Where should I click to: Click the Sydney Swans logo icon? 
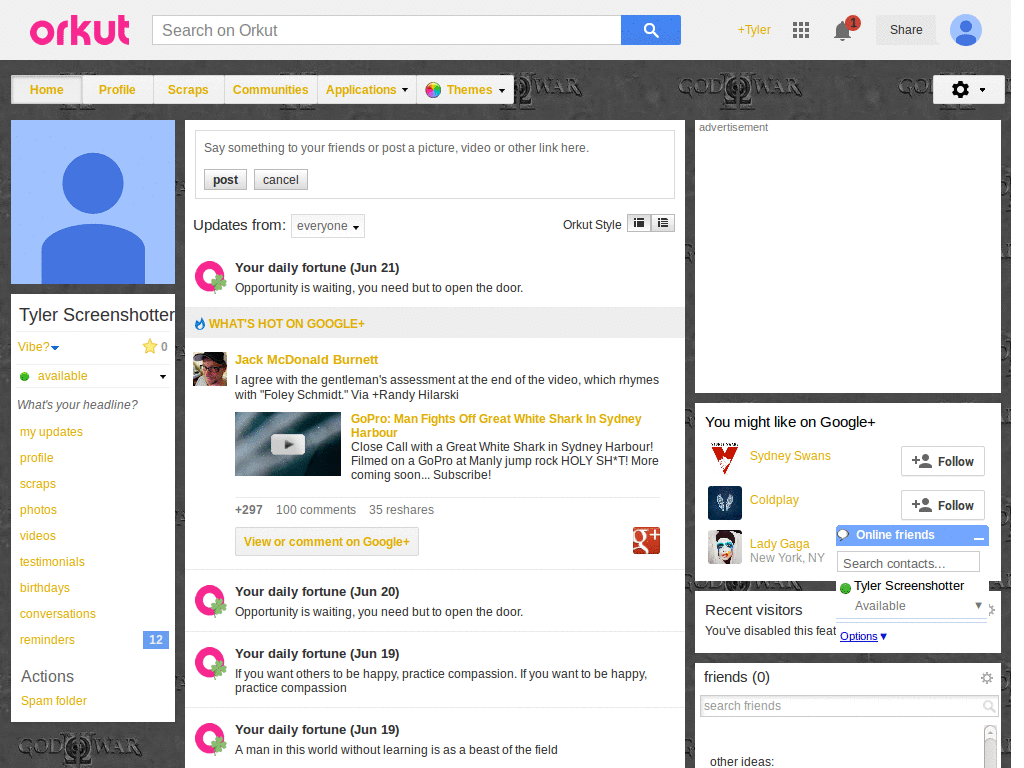coord(725,458)
